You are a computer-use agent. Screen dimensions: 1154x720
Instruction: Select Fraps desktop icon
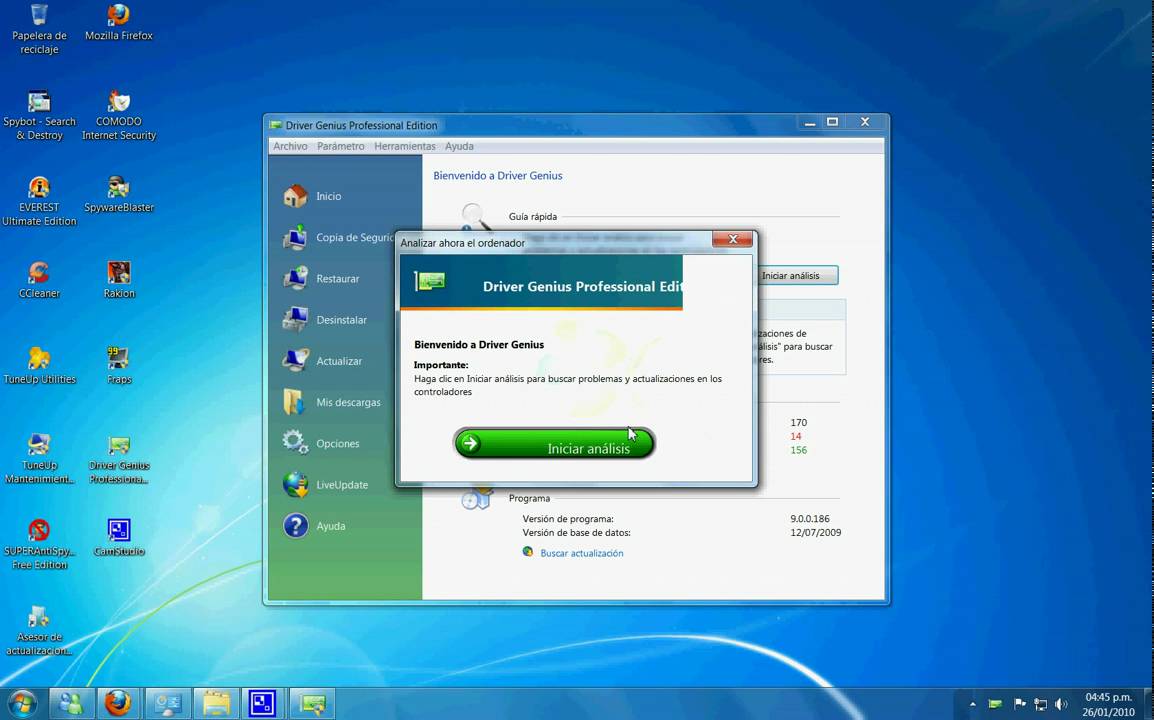click(118, 366)
